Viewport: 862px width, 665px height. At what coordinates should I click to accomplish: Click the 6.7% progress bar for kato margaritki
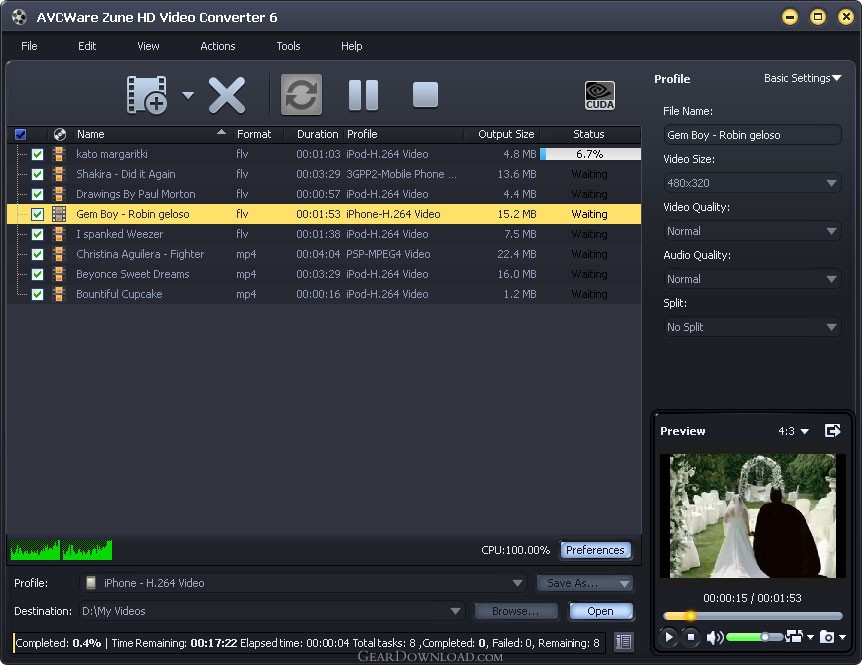590,154
